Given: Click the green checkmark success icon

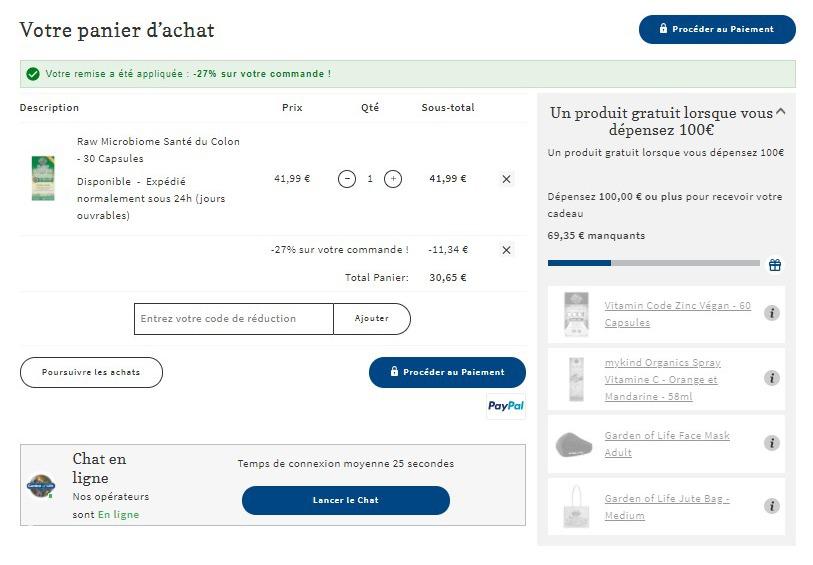Looking at the screenshot, I should pyautogui.click(x=33, y=74).
